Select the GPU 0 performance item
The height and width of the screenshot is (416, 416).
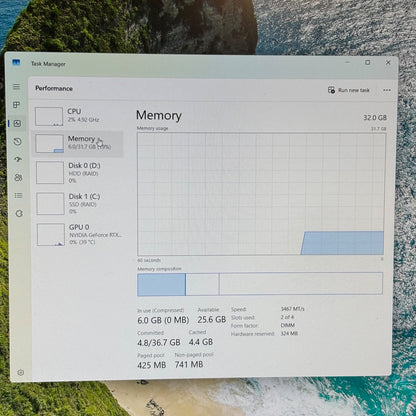point(80,234)
